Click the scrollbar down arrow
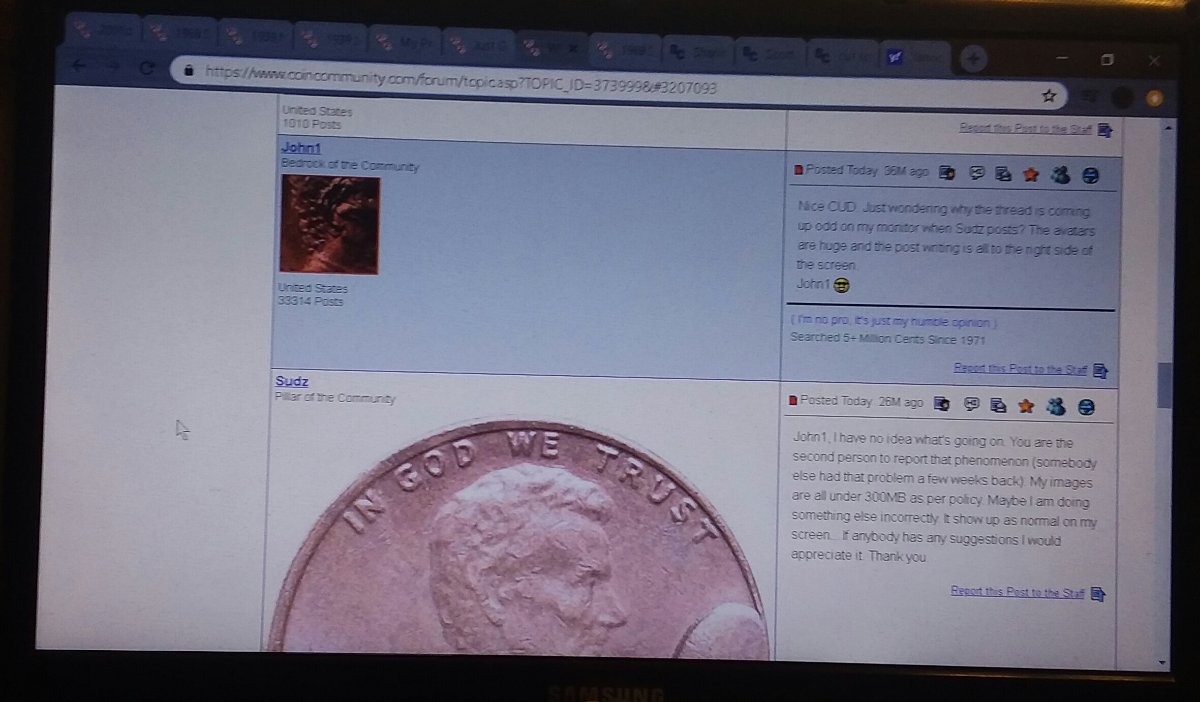This screenshot has height=702, width=1200. pos(1161,662)
